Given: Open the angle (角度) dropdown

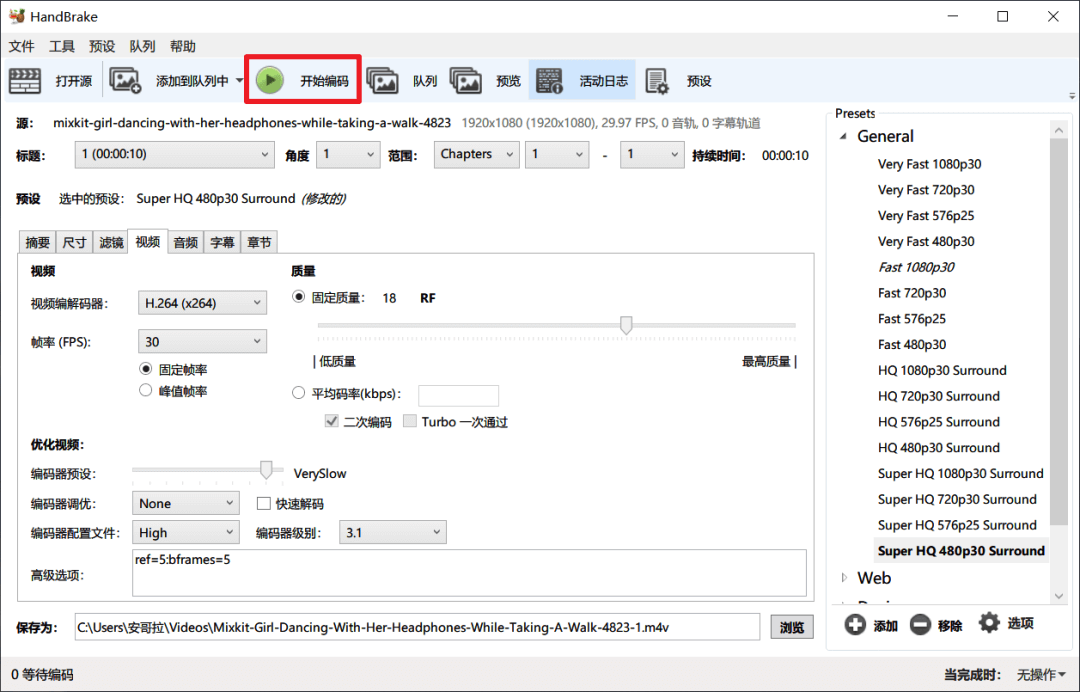Looking at the screenshot, I should 349,154.
